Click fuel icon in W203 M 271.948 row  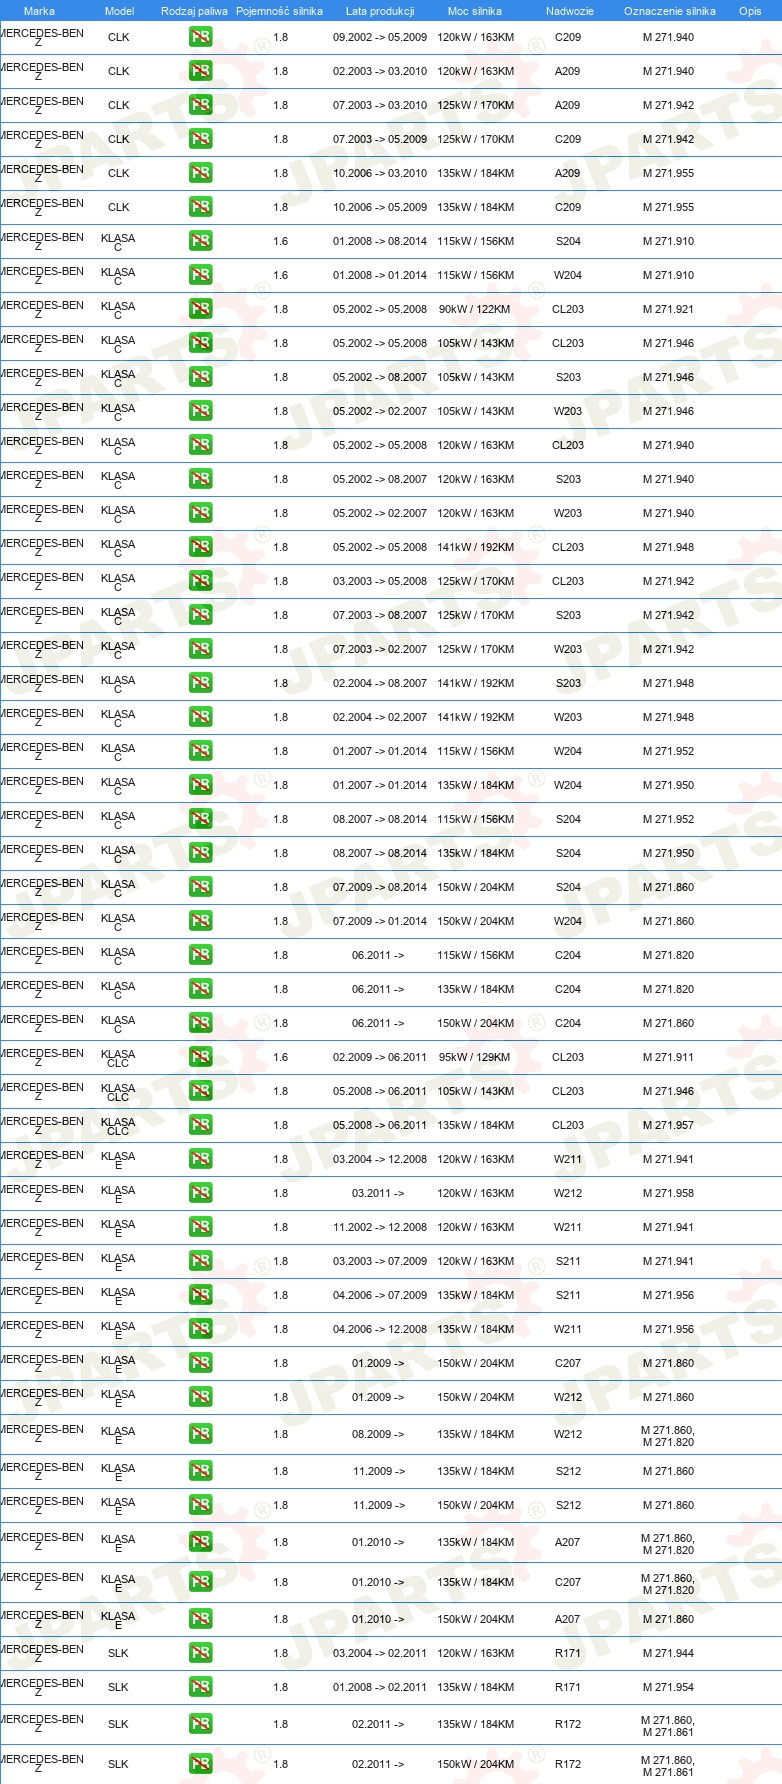click(201, 718)
